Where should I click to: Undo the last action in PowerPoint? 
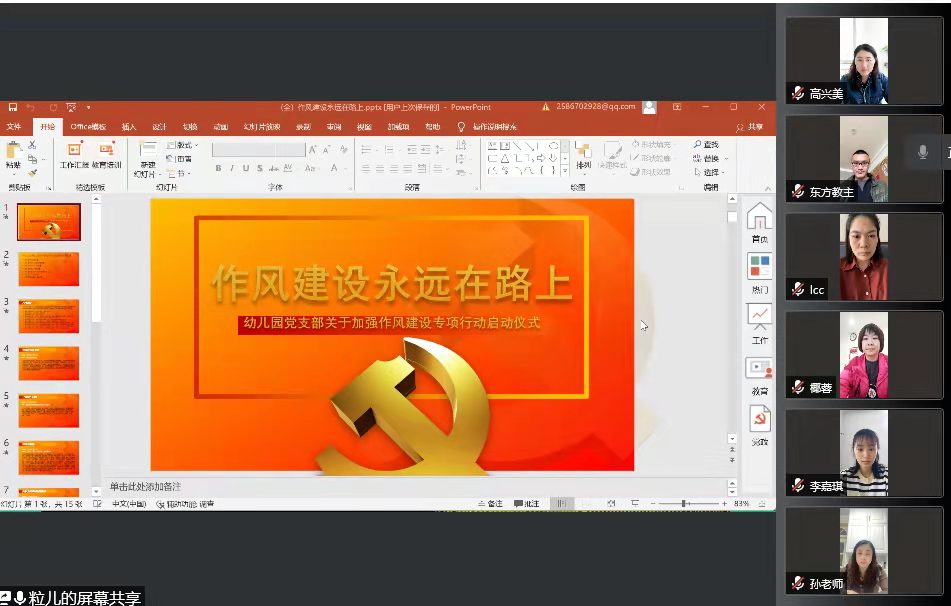[x=30, y=107]
